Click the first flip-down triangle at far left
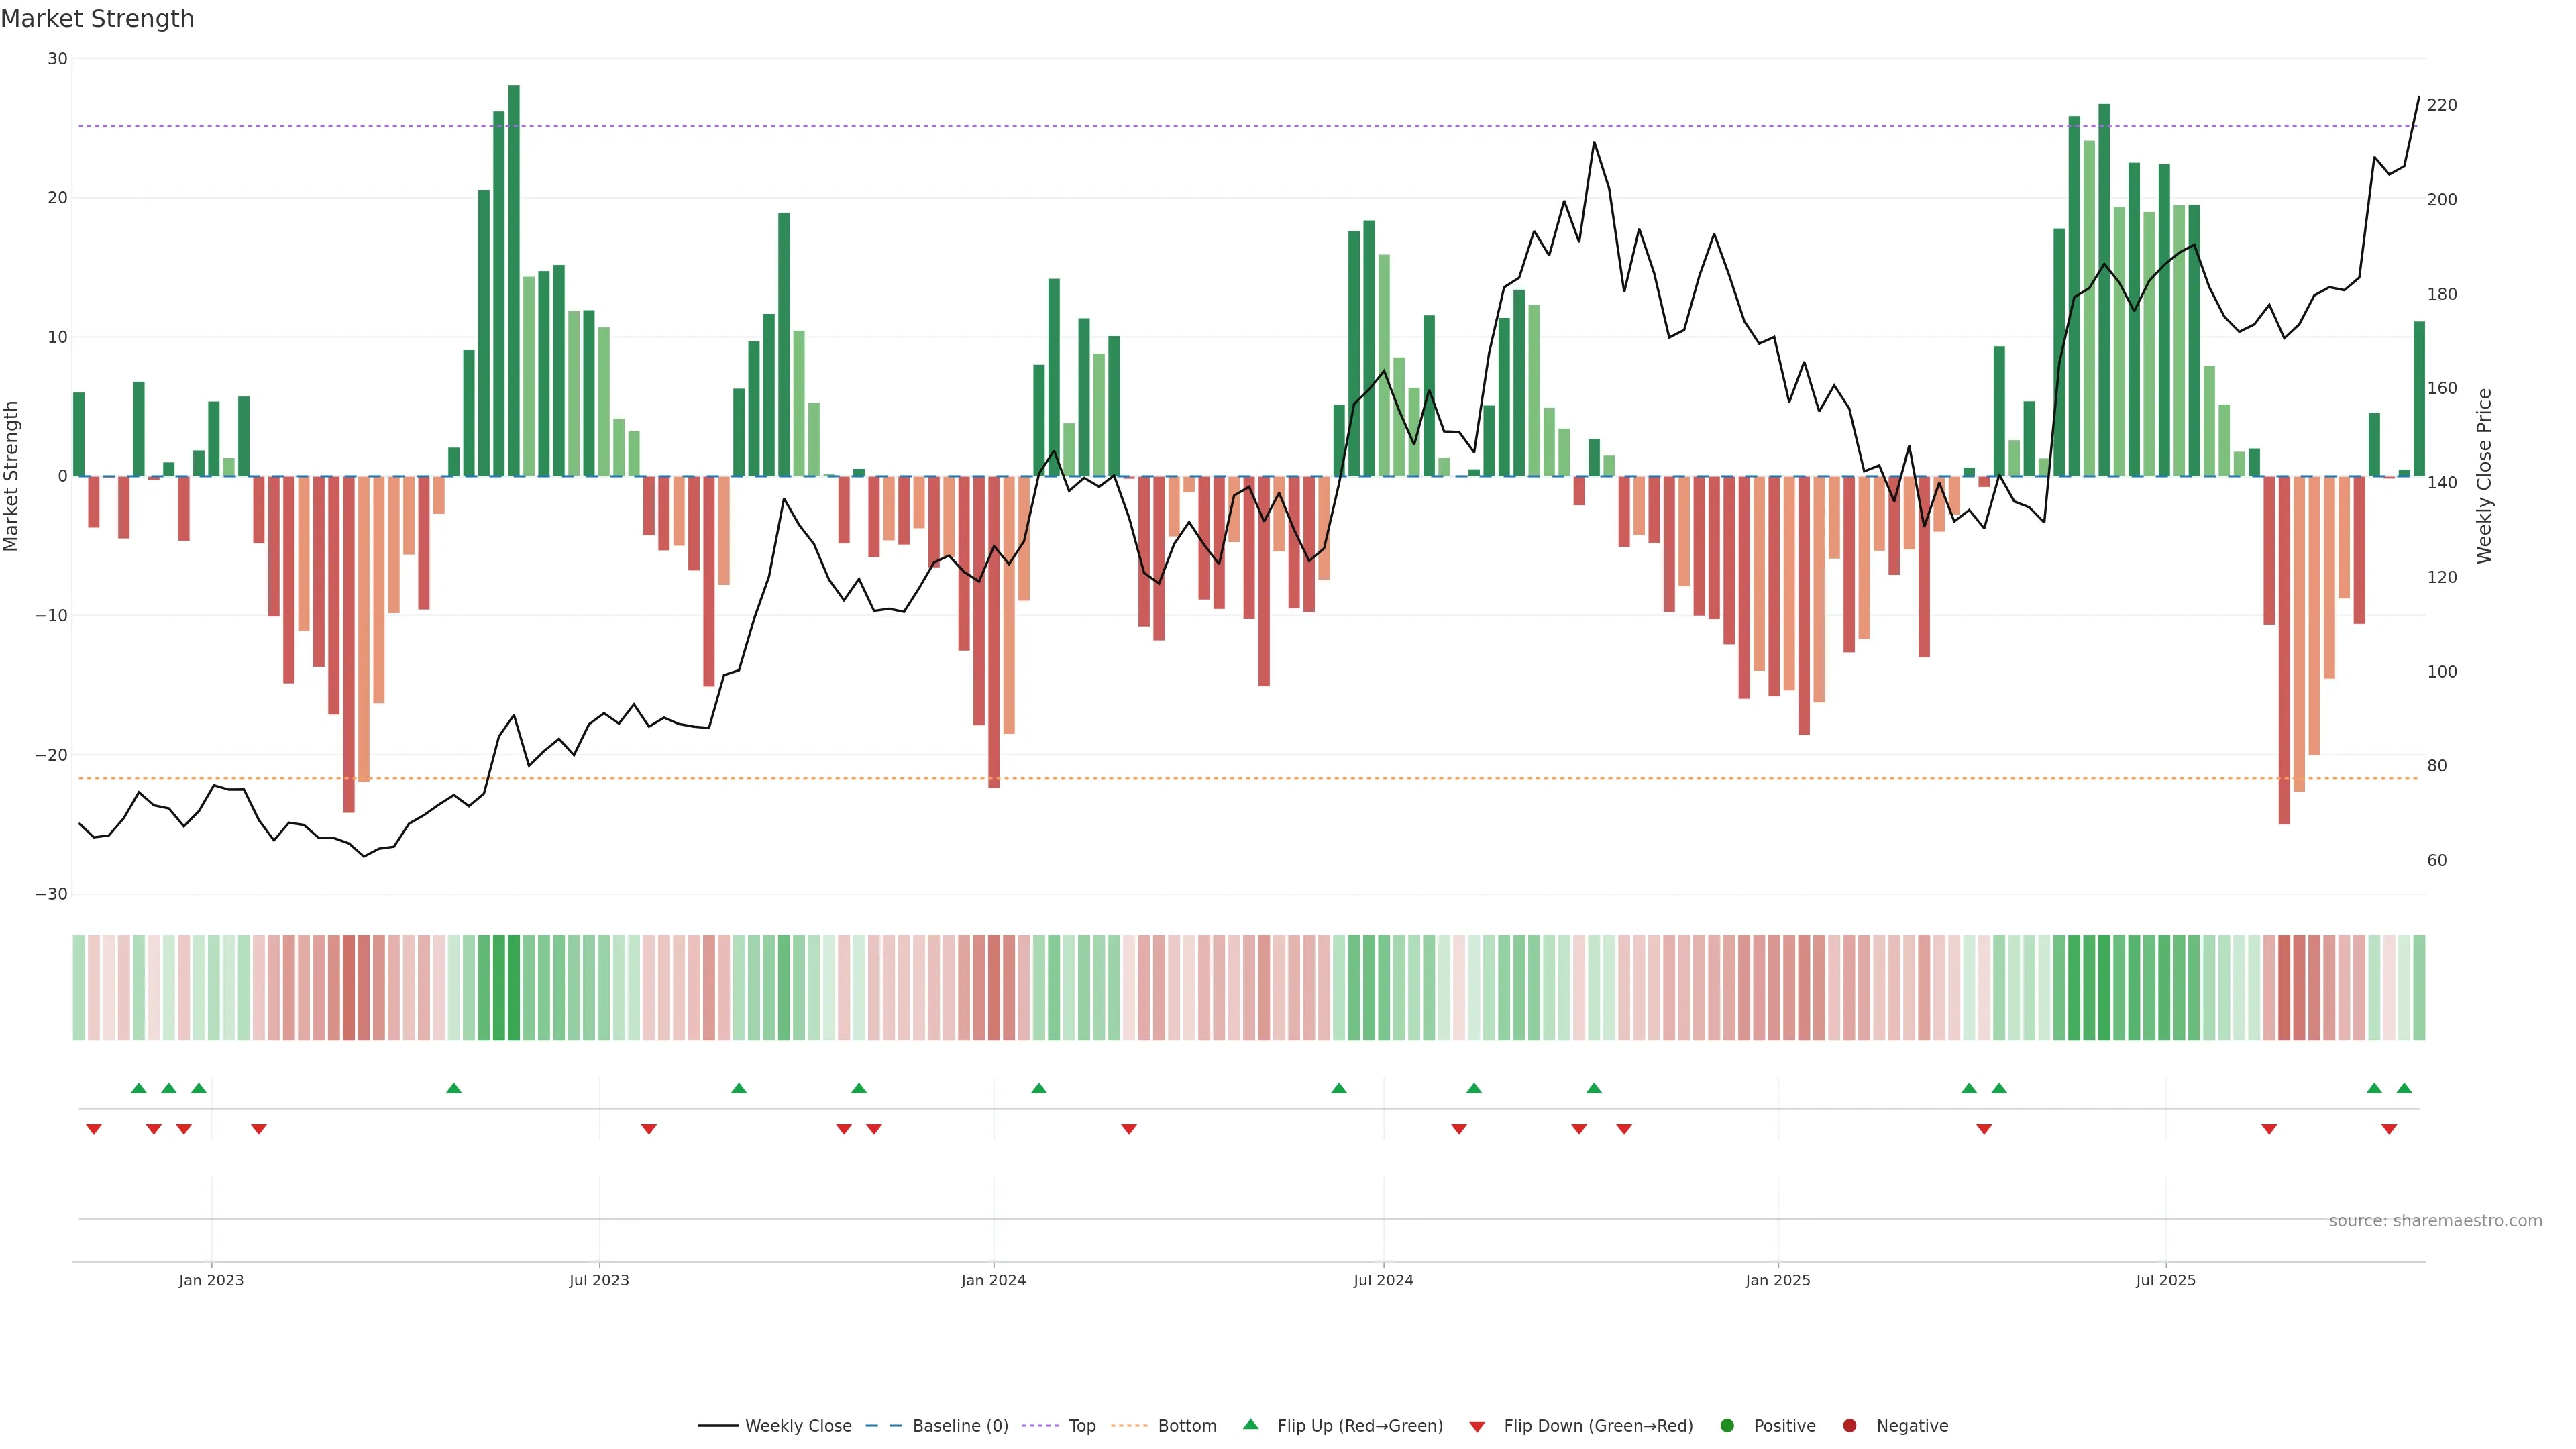2576x1449 pixels. tap(94, 1129)
